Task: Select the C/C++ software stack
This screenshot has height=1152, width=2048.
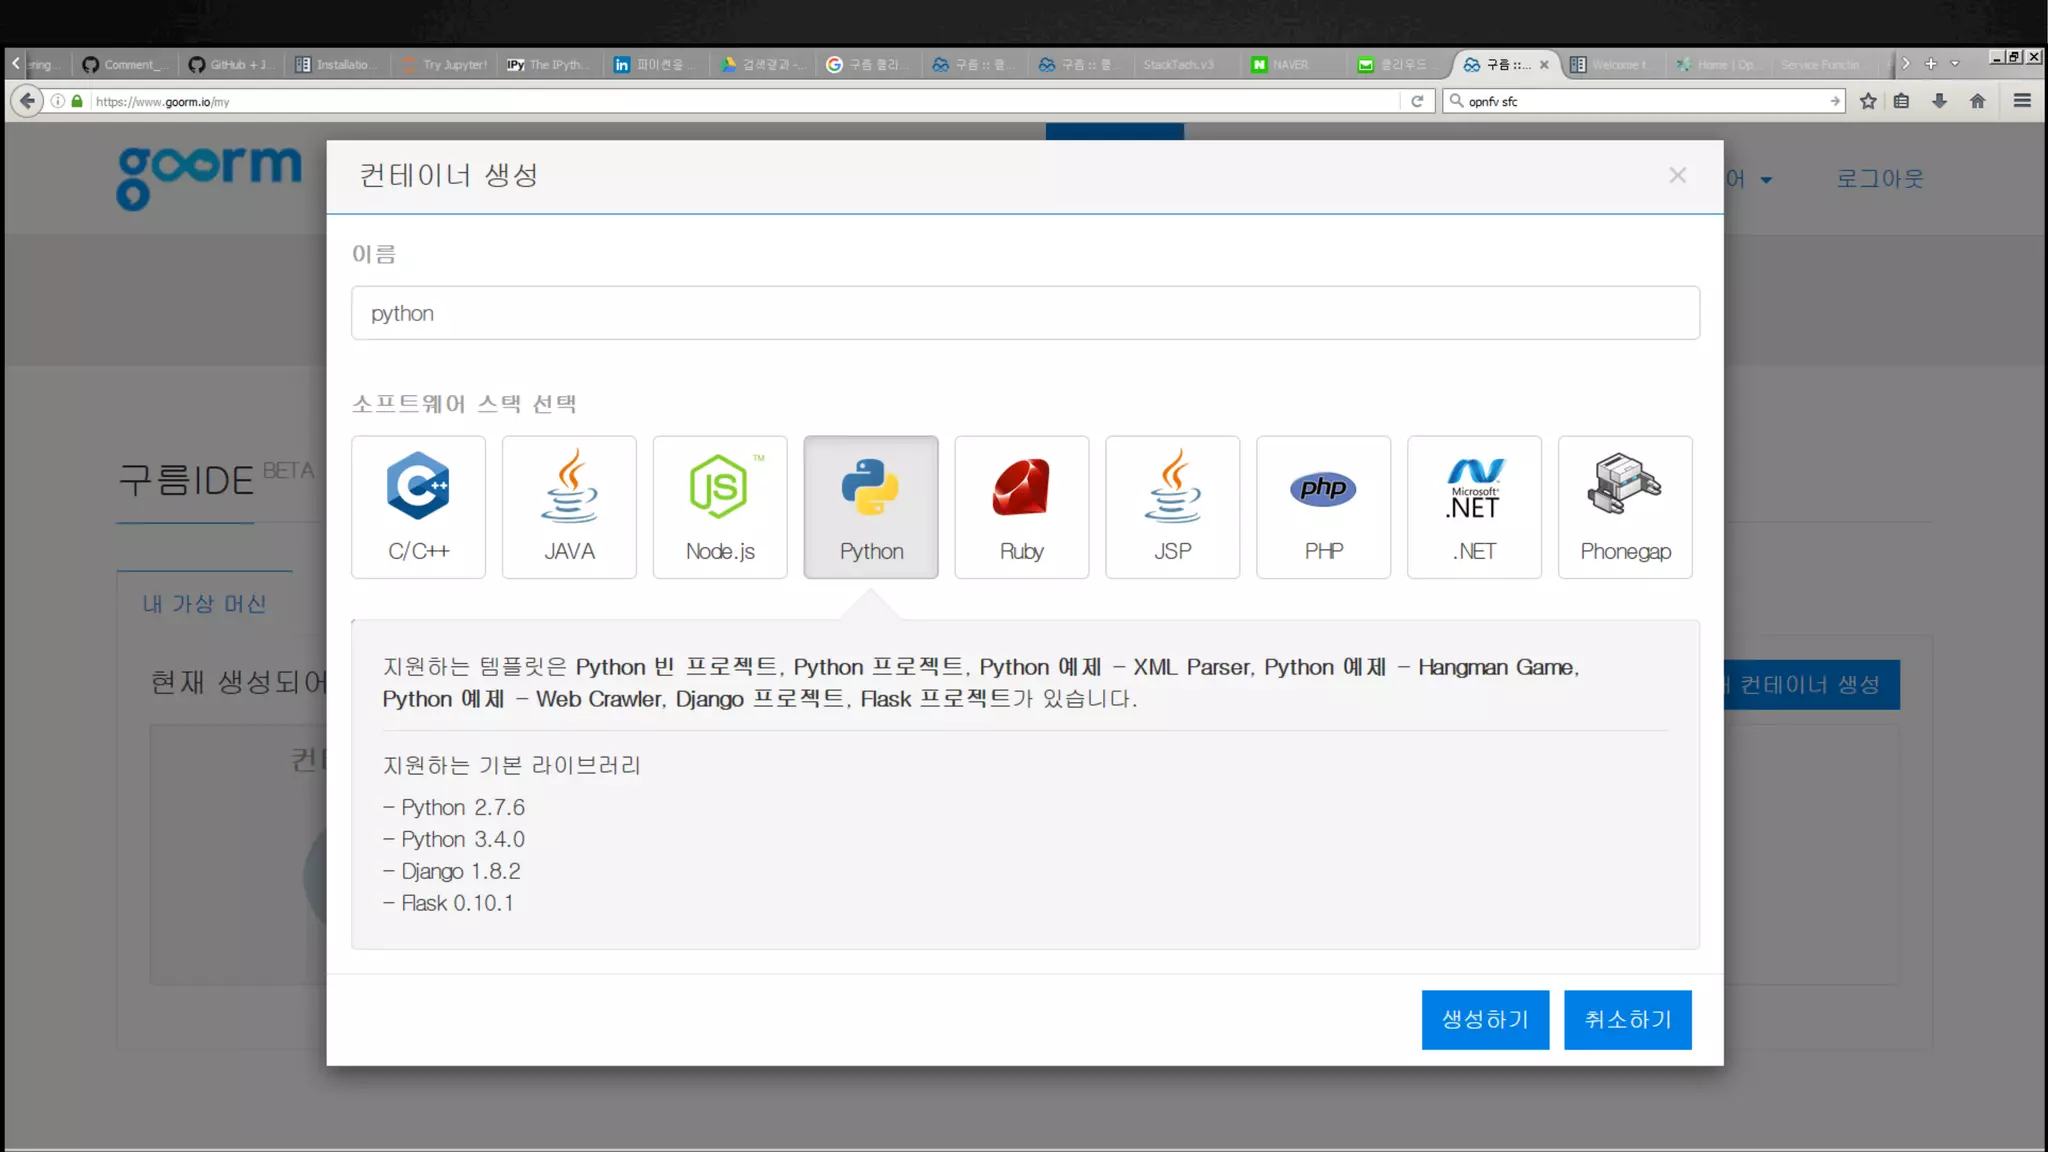Action: coord(418,507)
